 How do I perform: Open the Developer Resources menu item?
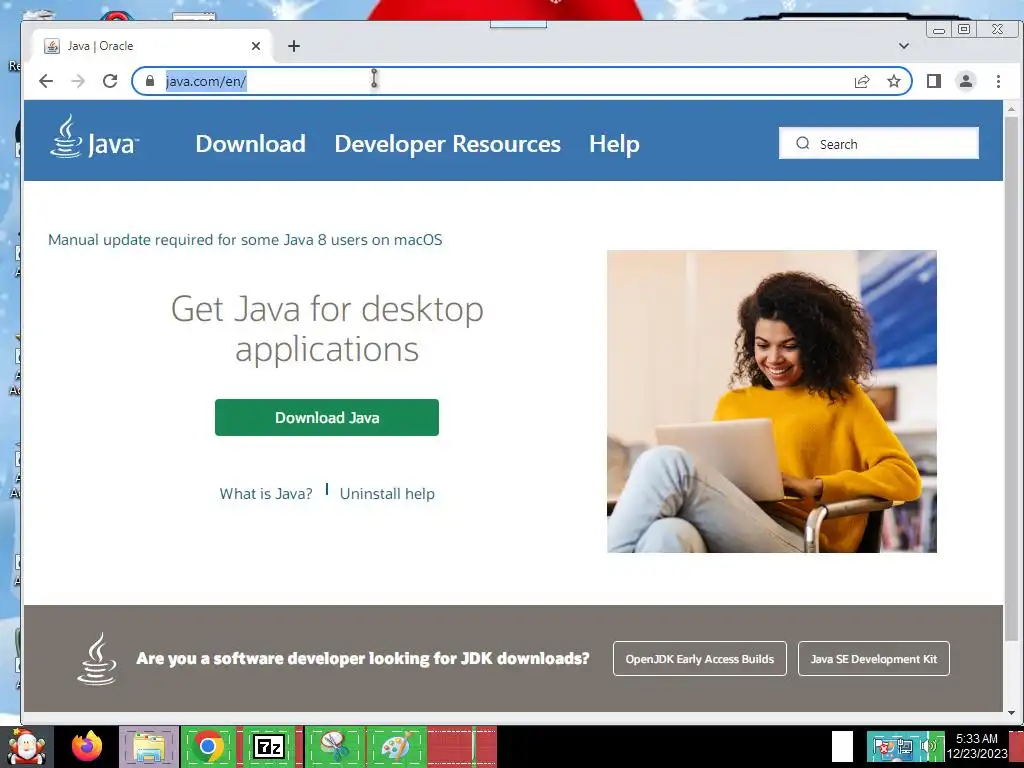coord(447,144)
